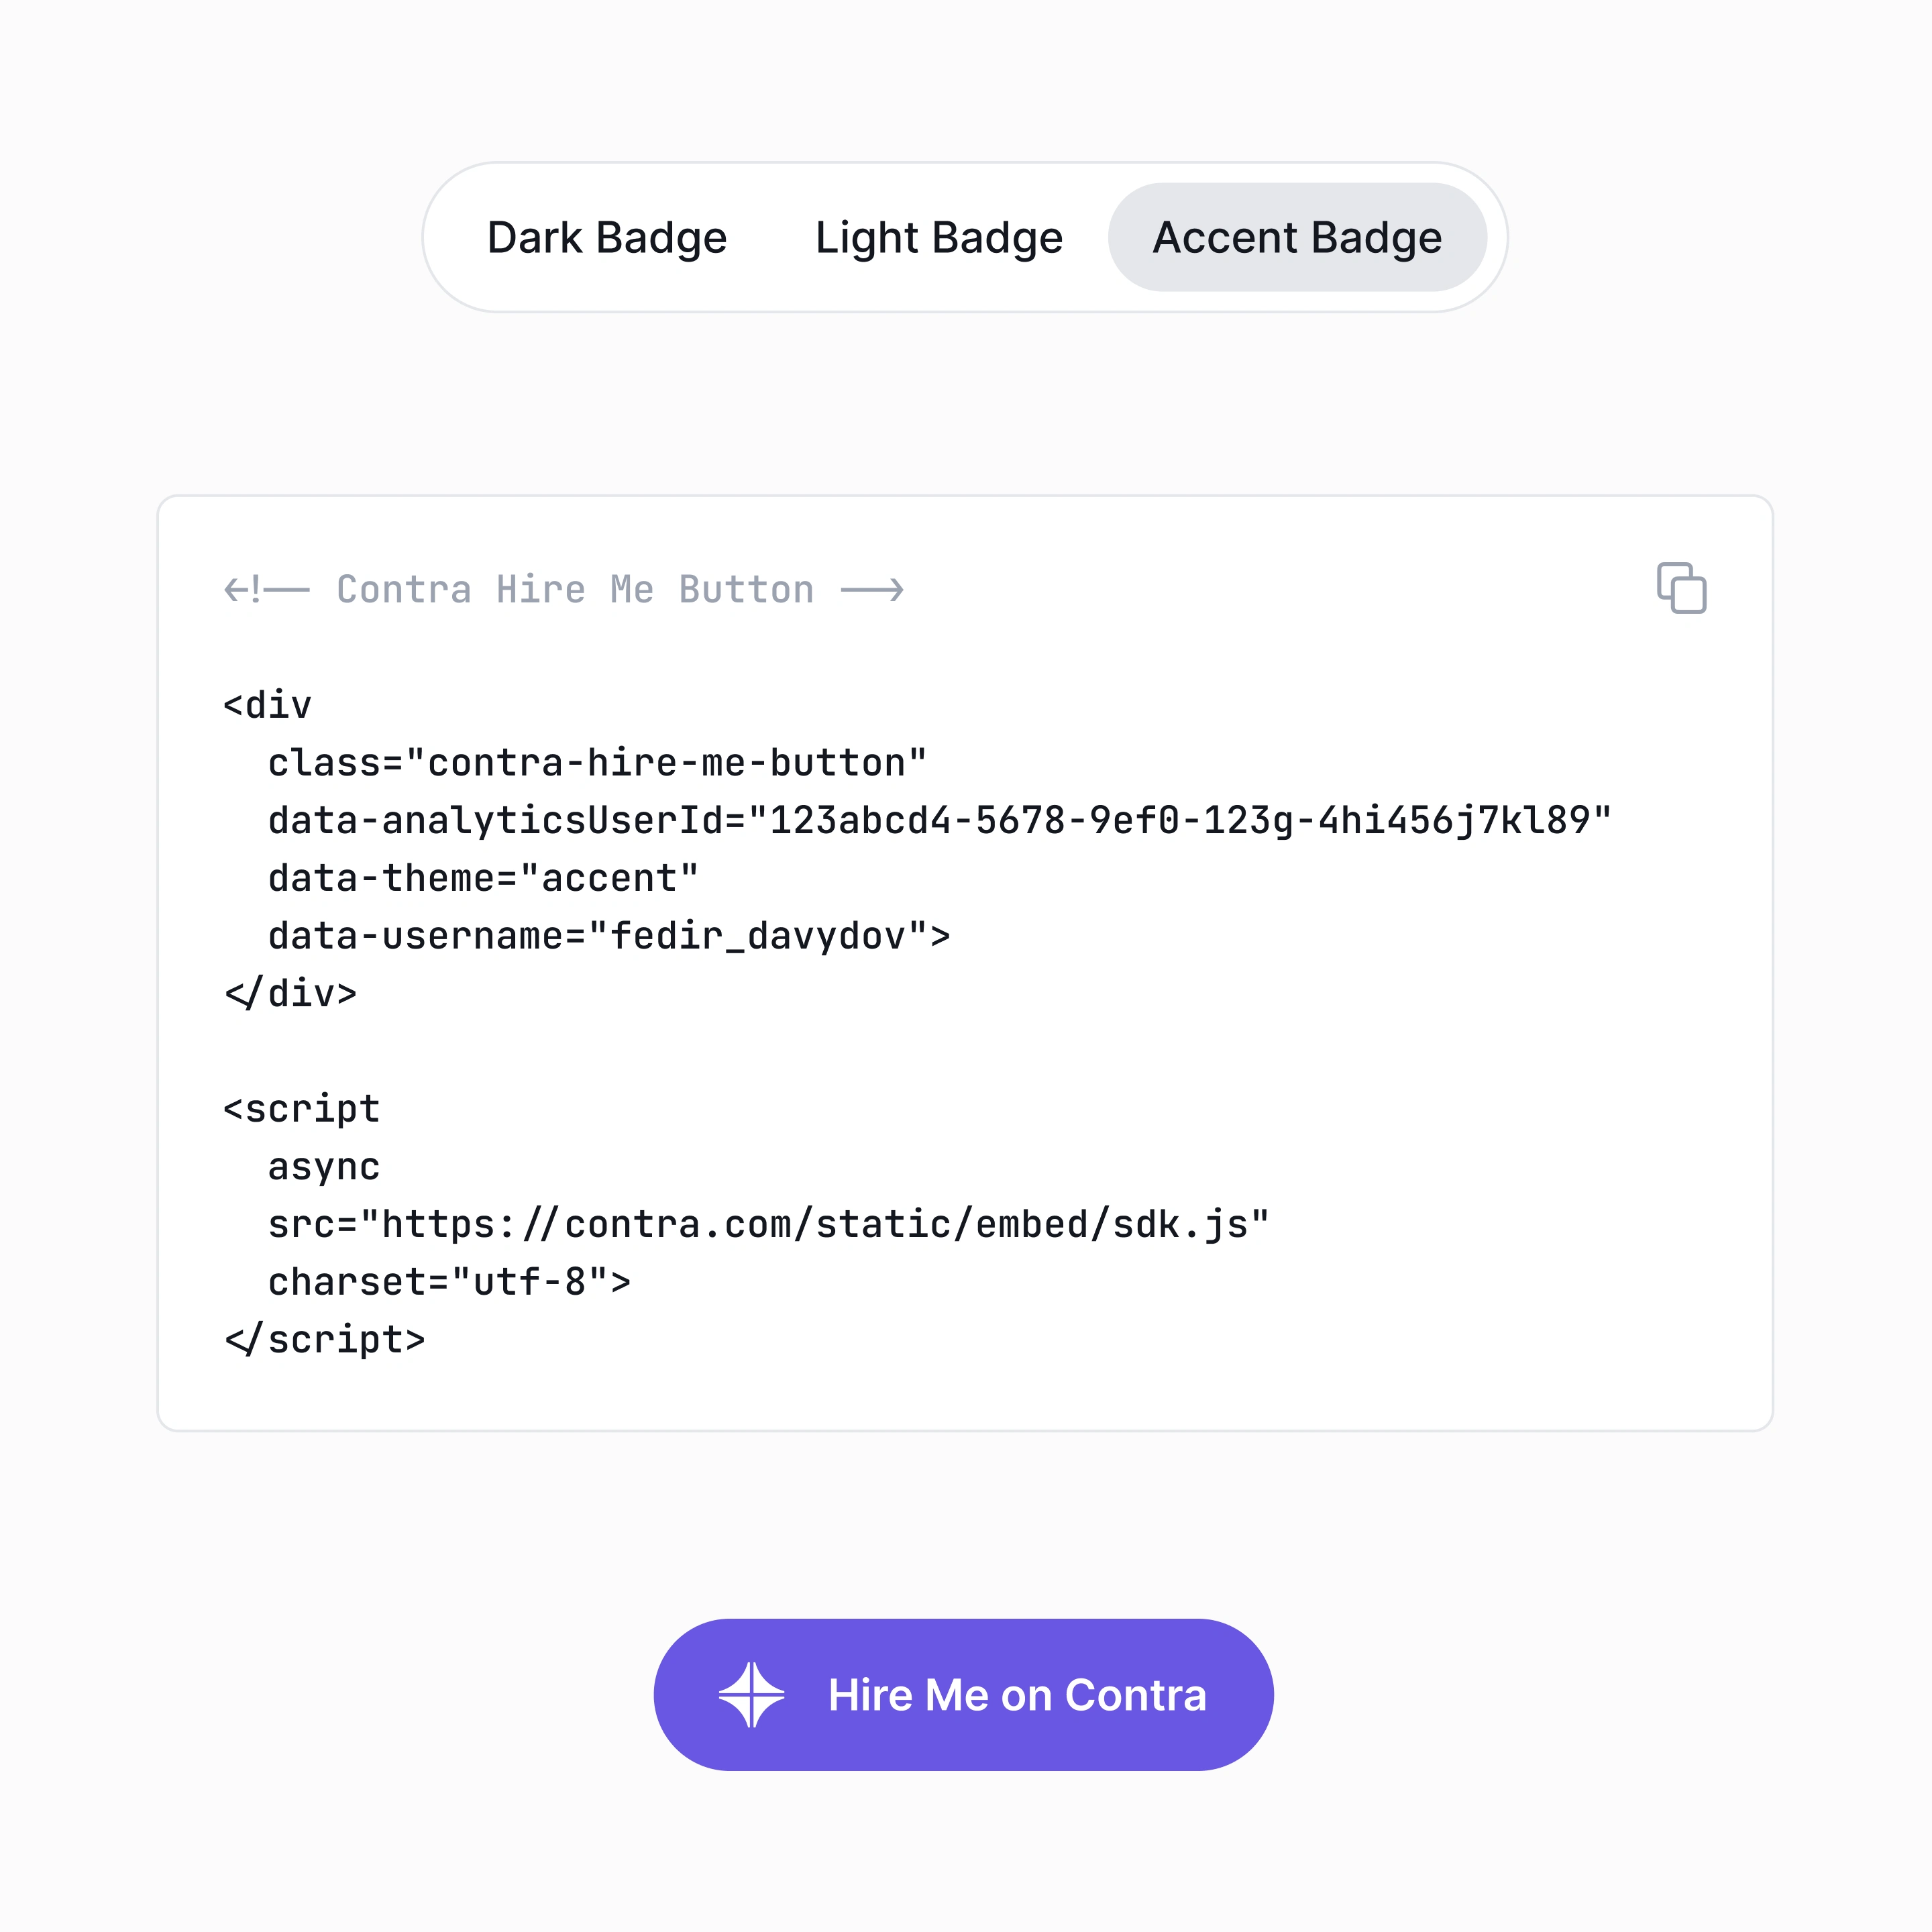The height and width of the screenshot is (1932, 1932).
Task: Click the closing div tag line
Action: [291, 994]
